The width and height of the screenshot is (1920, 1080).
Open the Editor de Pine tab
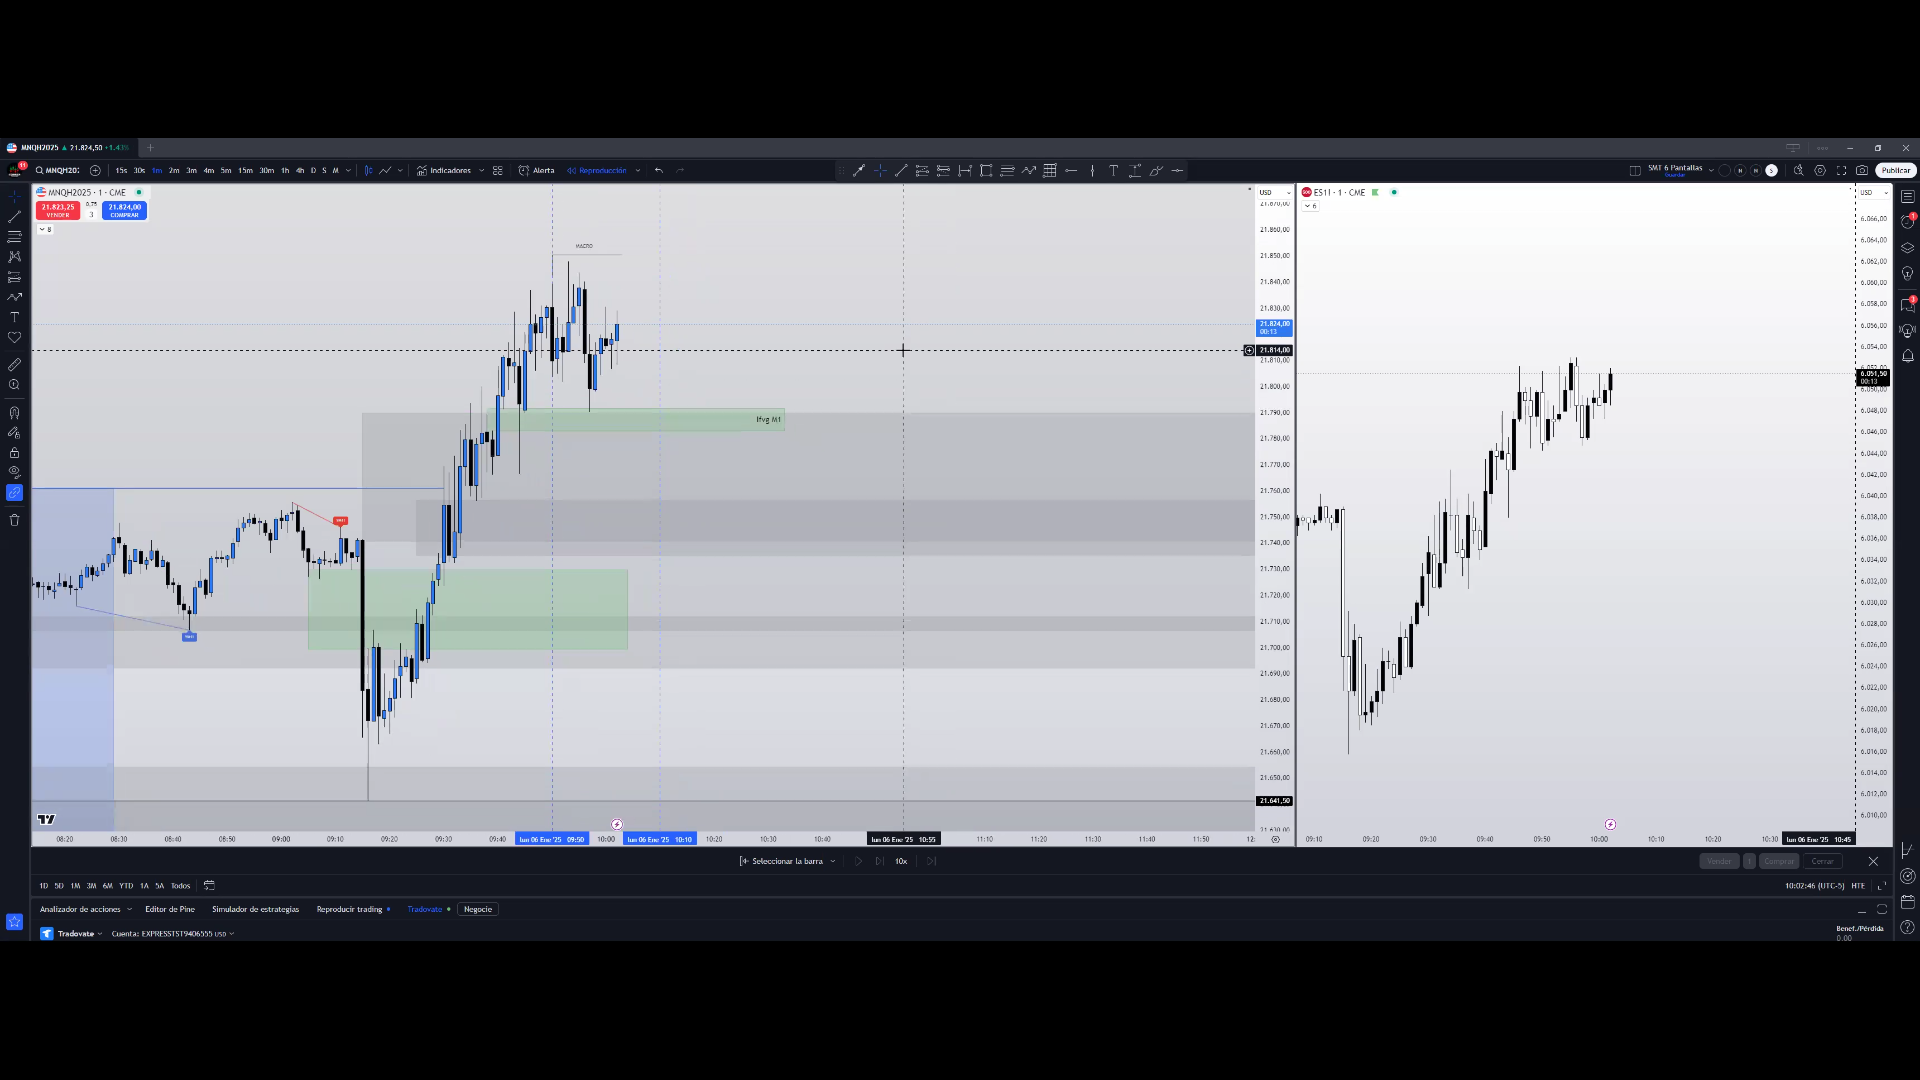[169, 909]
